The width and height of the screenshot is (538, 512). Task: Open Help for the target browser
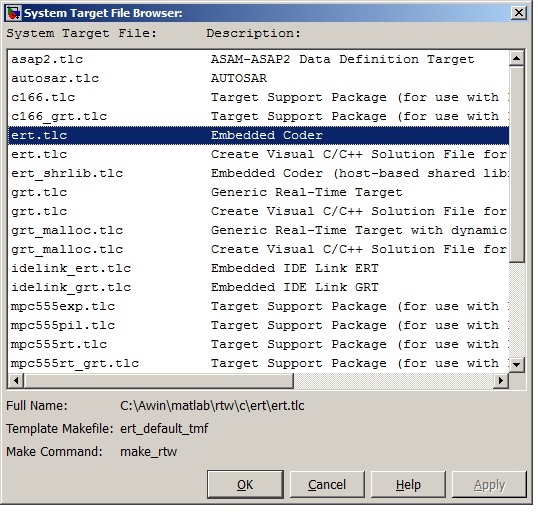[408, 484]
